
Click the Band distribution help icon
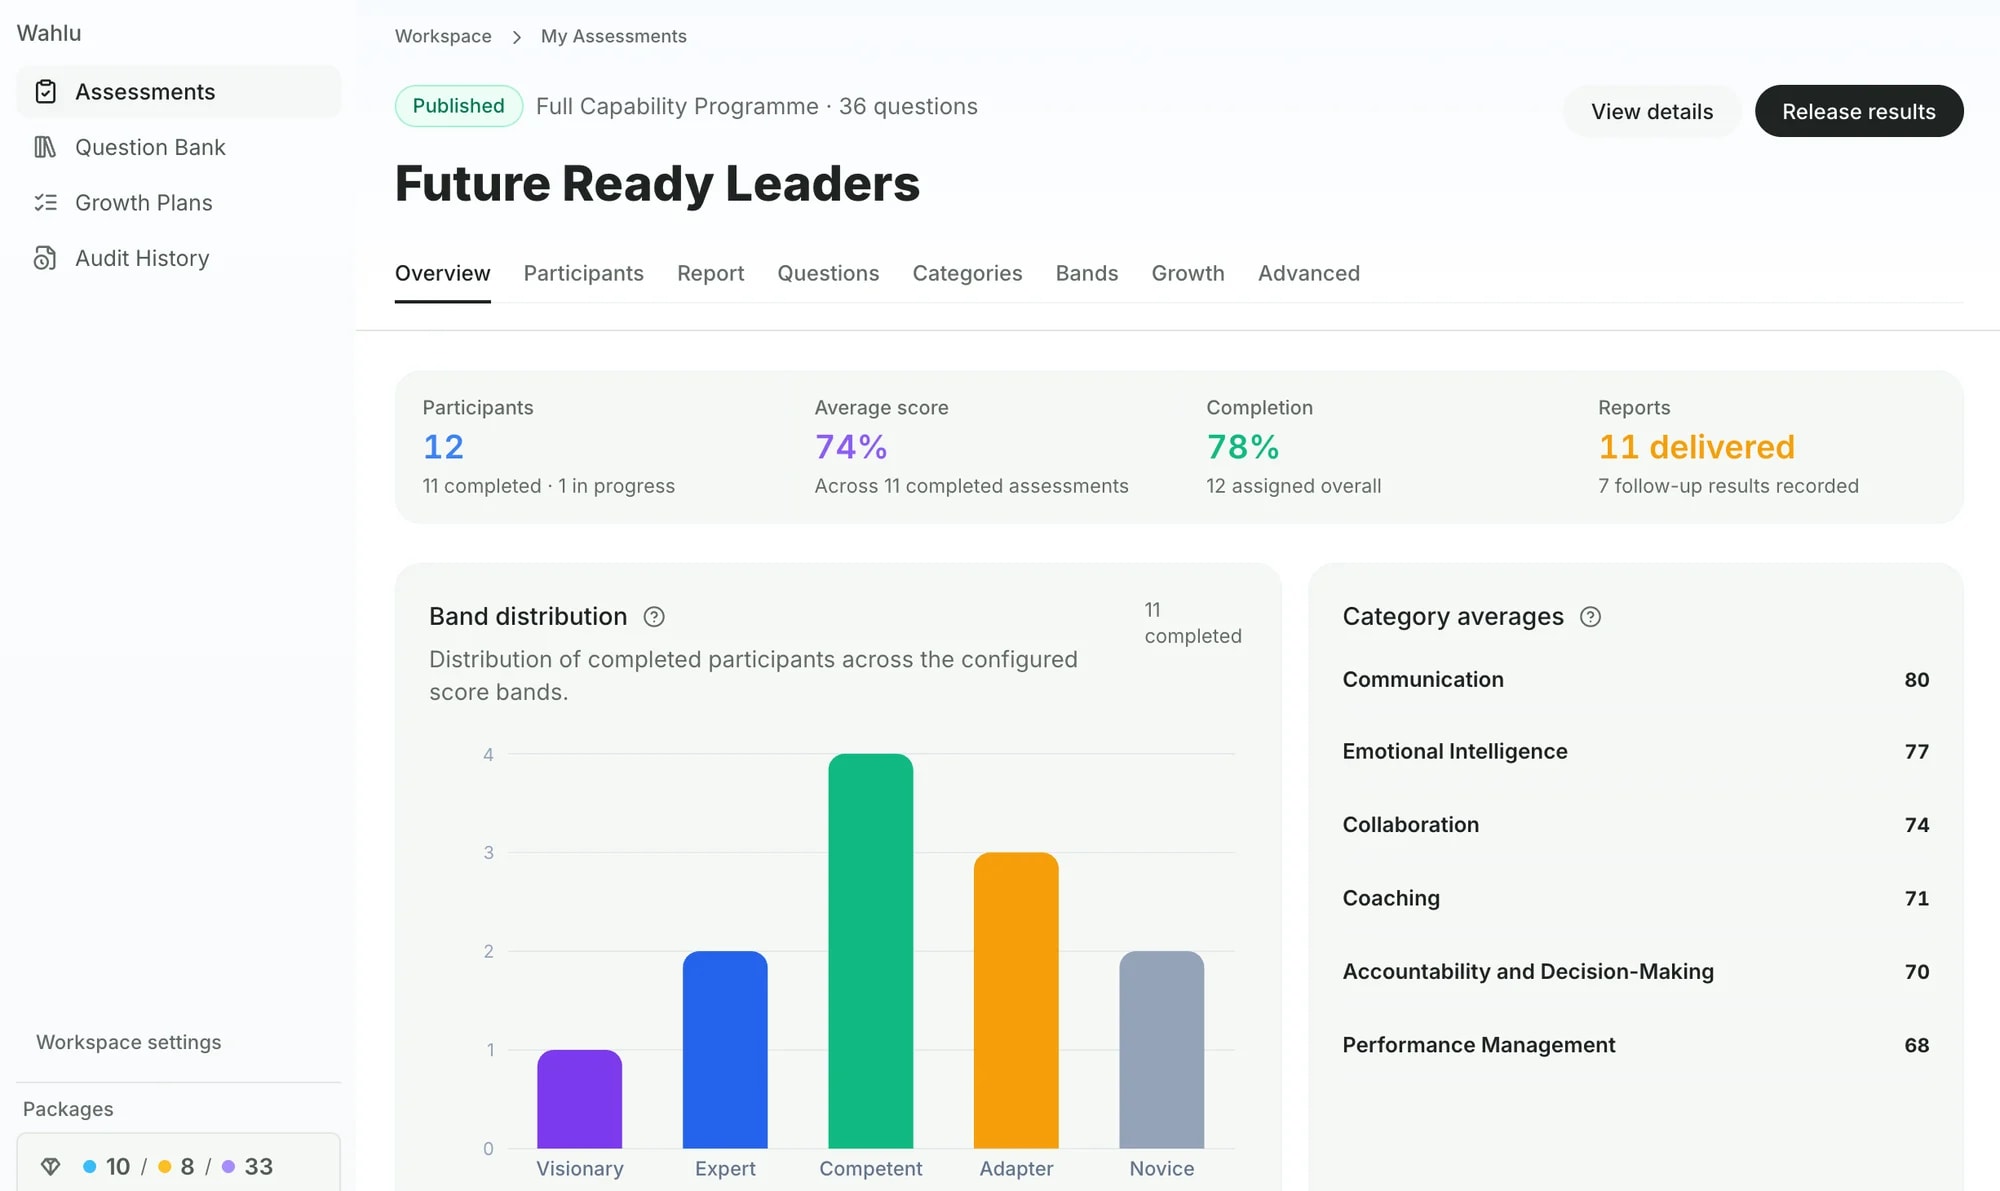tap(654, 617)
